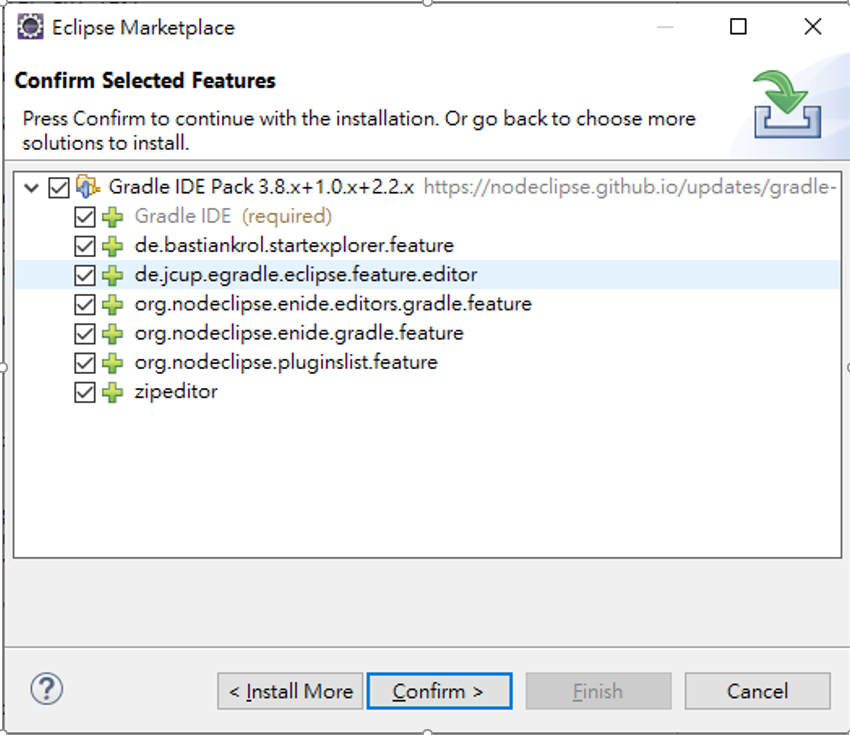
Task: Uncheck org.nodeclipse.enide.gradle.feature
Action: (x=85, y=332)
